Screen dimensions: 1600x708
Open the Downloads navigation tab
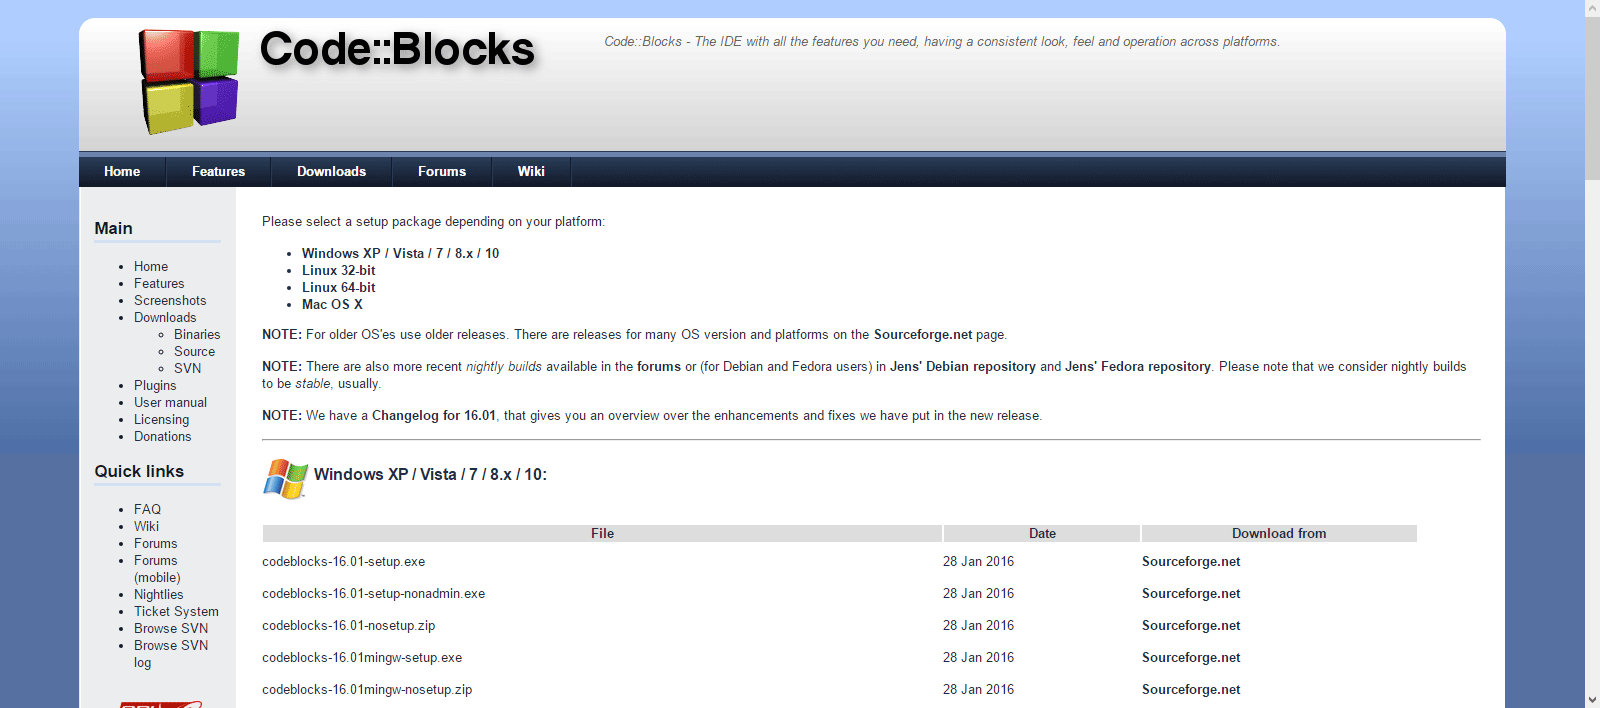[331, 171]
